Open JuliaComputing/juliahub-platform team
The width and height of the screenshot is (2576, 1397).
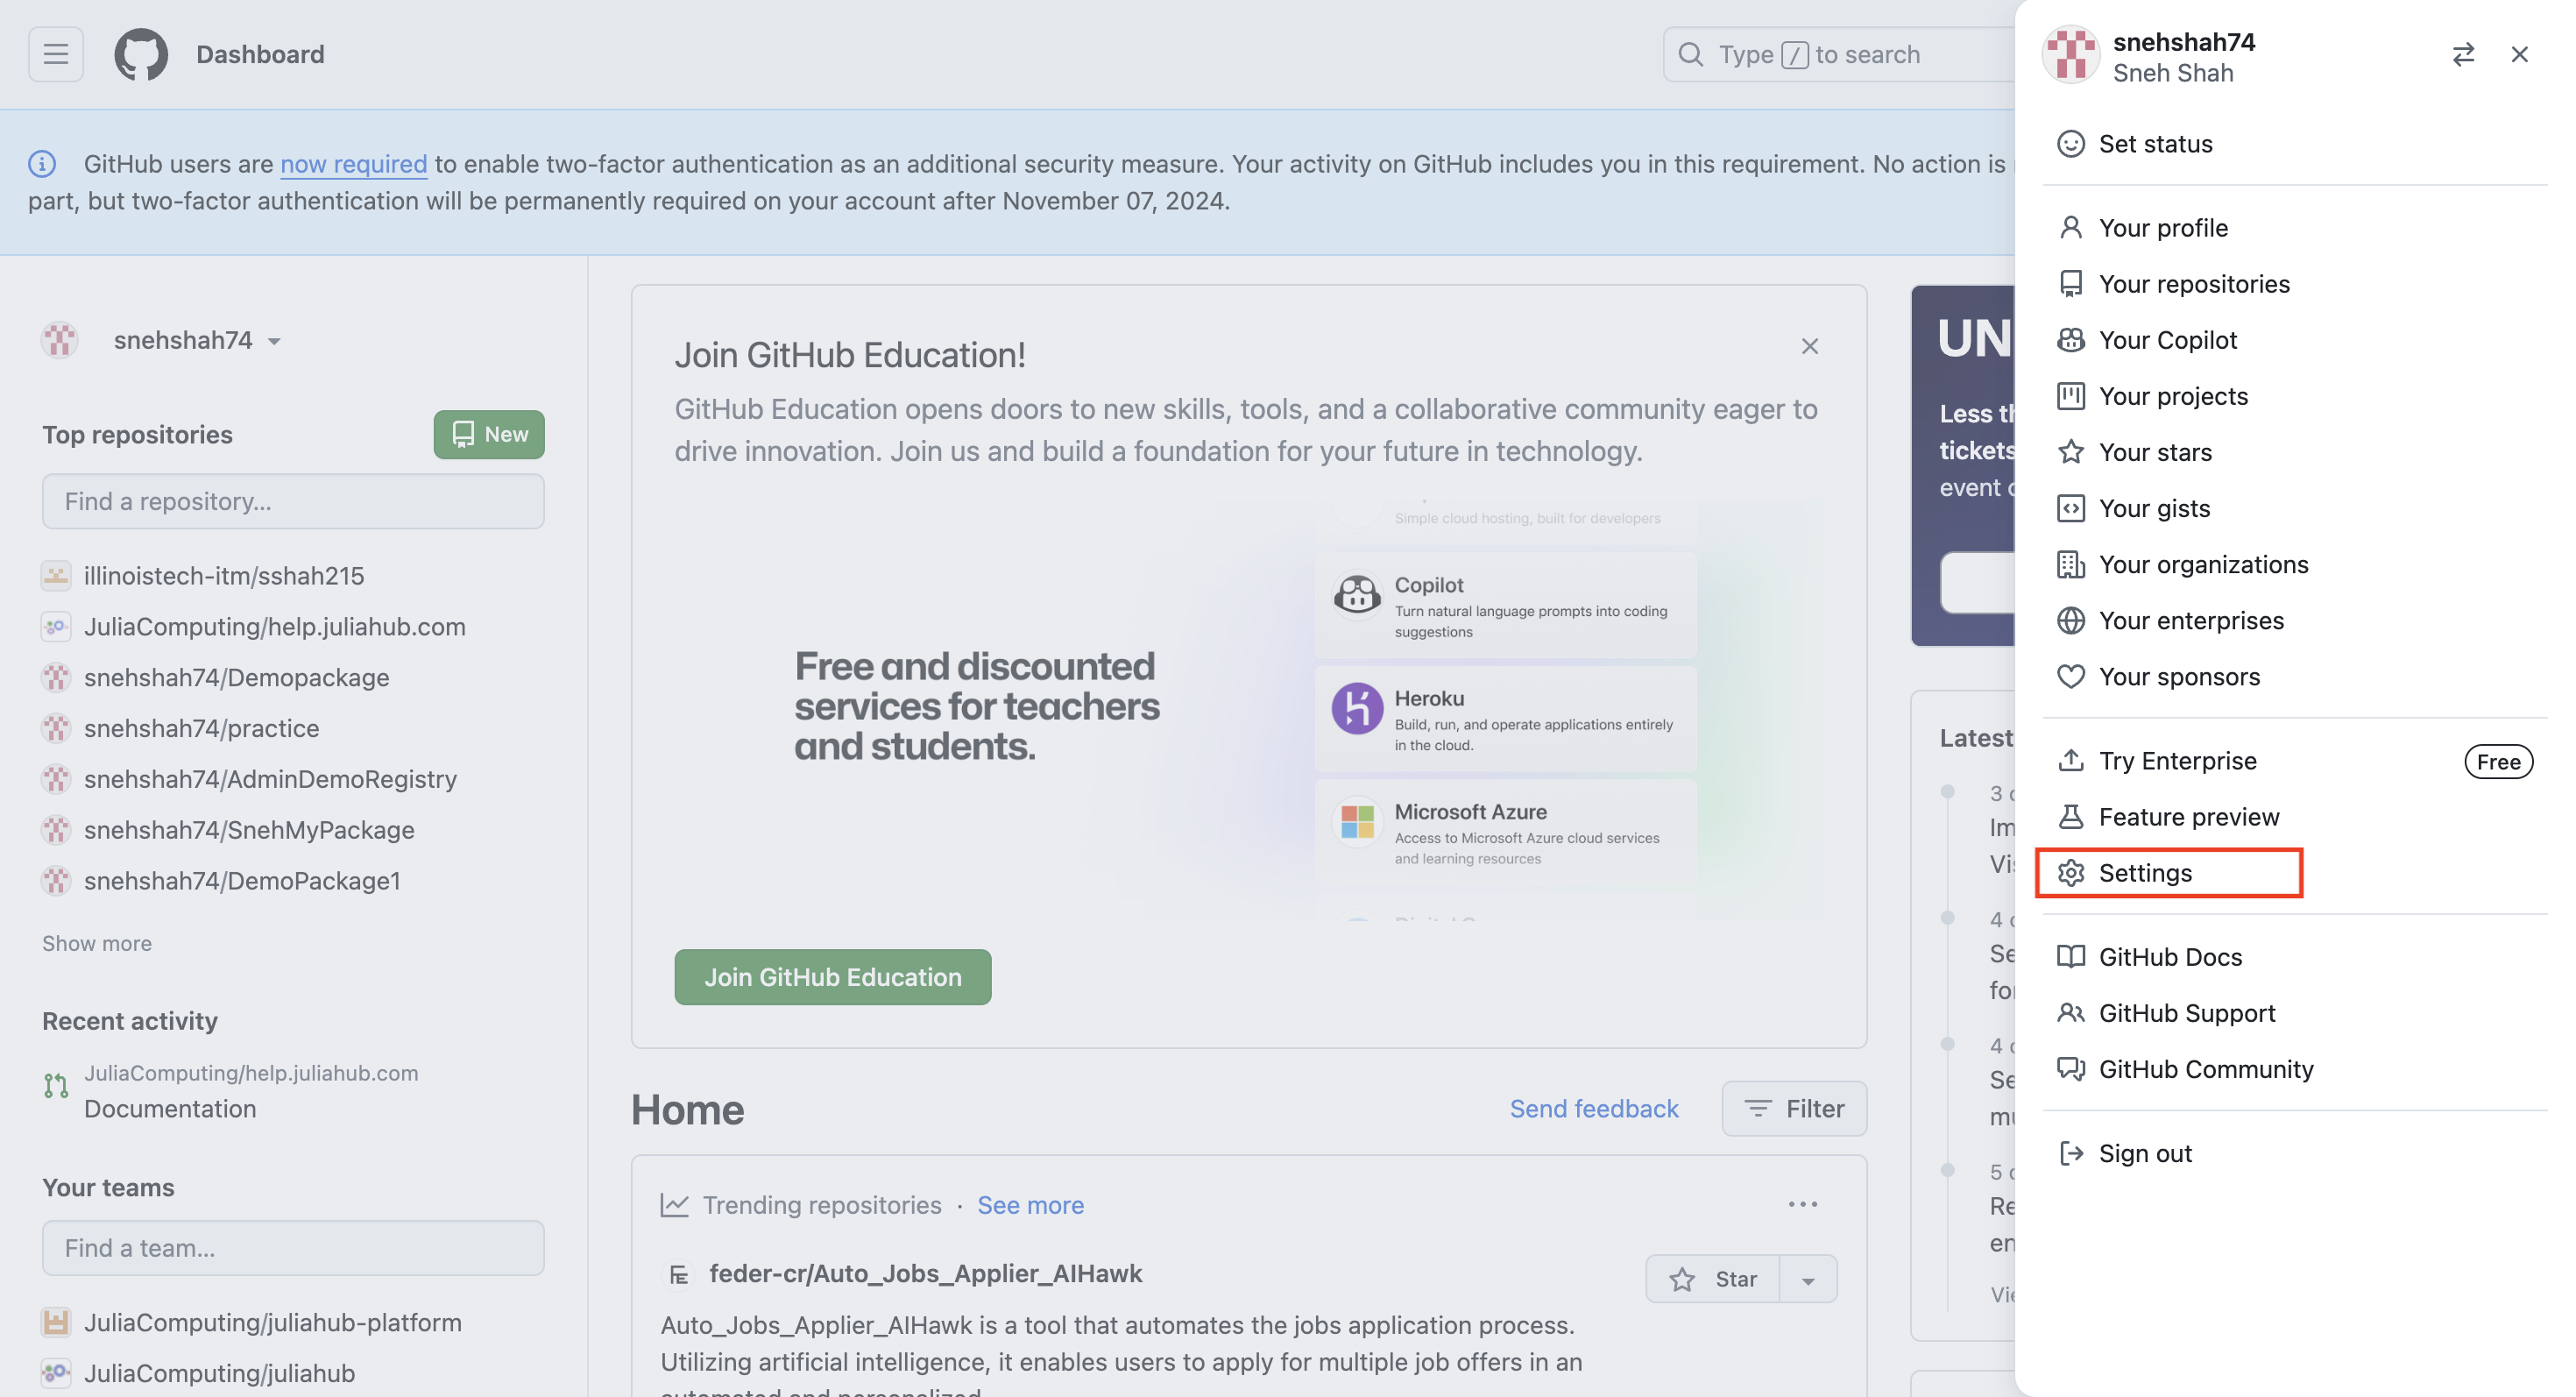[273, 1322]
